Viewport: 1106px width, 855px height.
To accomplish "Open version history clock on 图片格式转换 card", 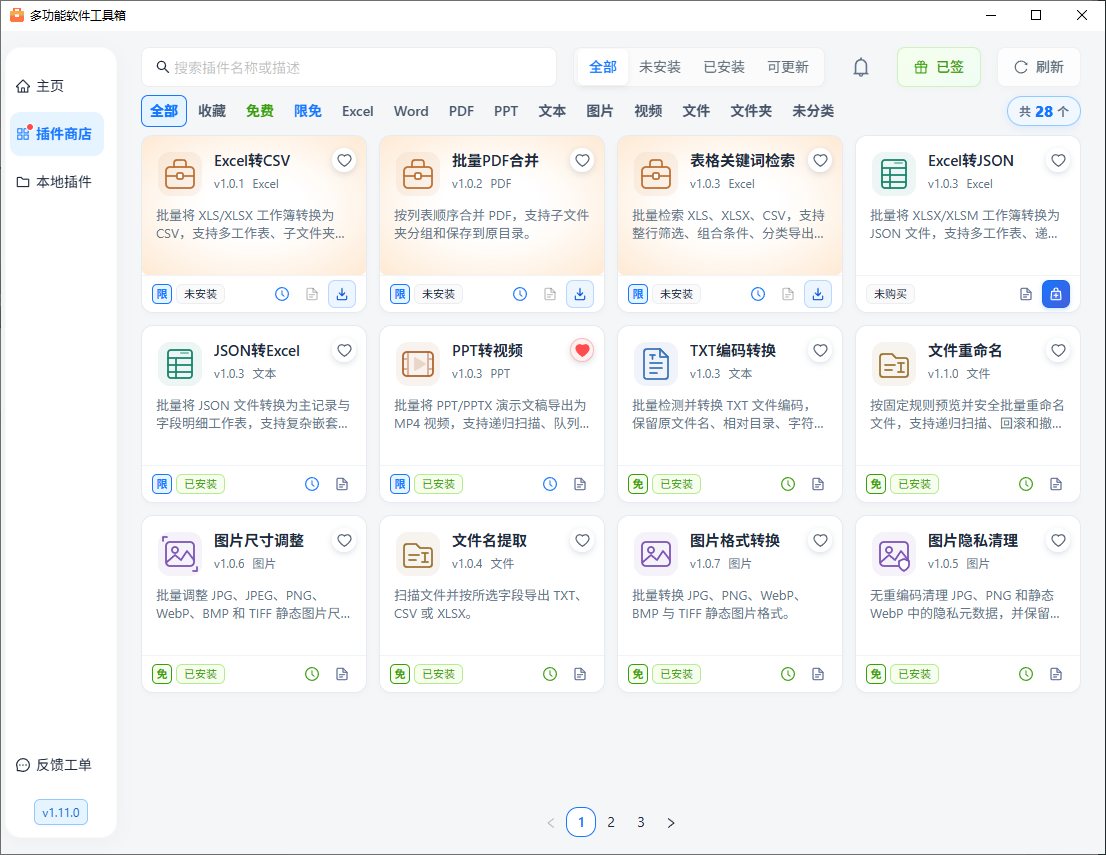I will click(788, 674).
